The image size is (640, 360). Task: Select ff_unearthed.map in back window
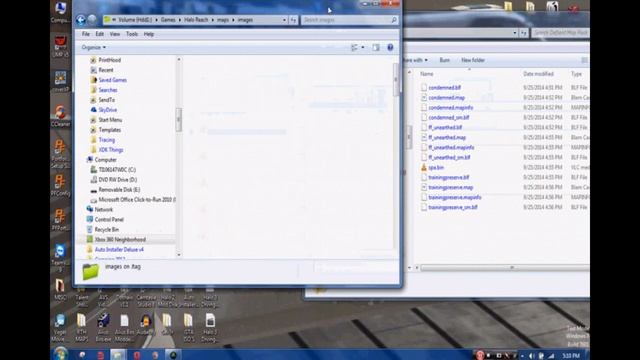click(447, 138)
